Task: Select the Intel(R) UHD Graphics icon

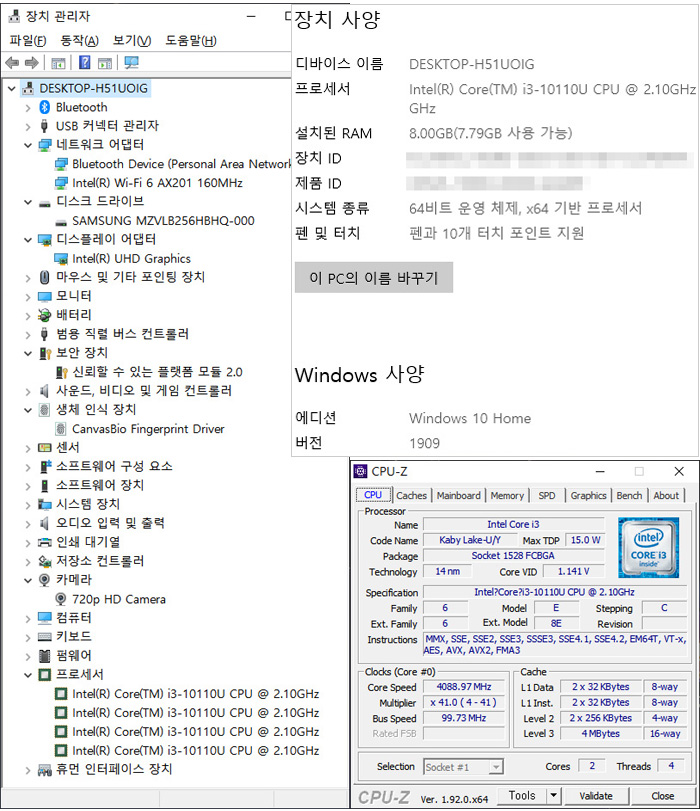Action: 61,259
